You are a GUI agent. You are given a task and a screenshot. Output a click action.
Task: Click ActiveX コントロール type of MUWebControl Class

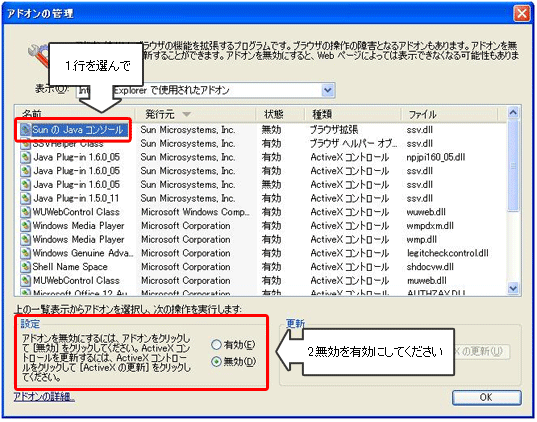pos(350,281)
